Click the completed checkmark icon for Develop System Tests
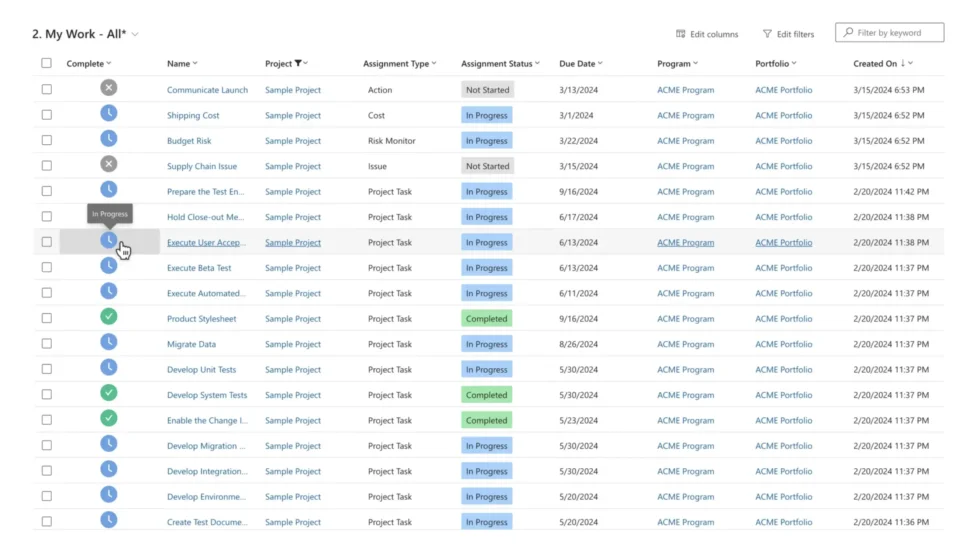980x552 pixels. pyautogui.click(x=109, y=393)
